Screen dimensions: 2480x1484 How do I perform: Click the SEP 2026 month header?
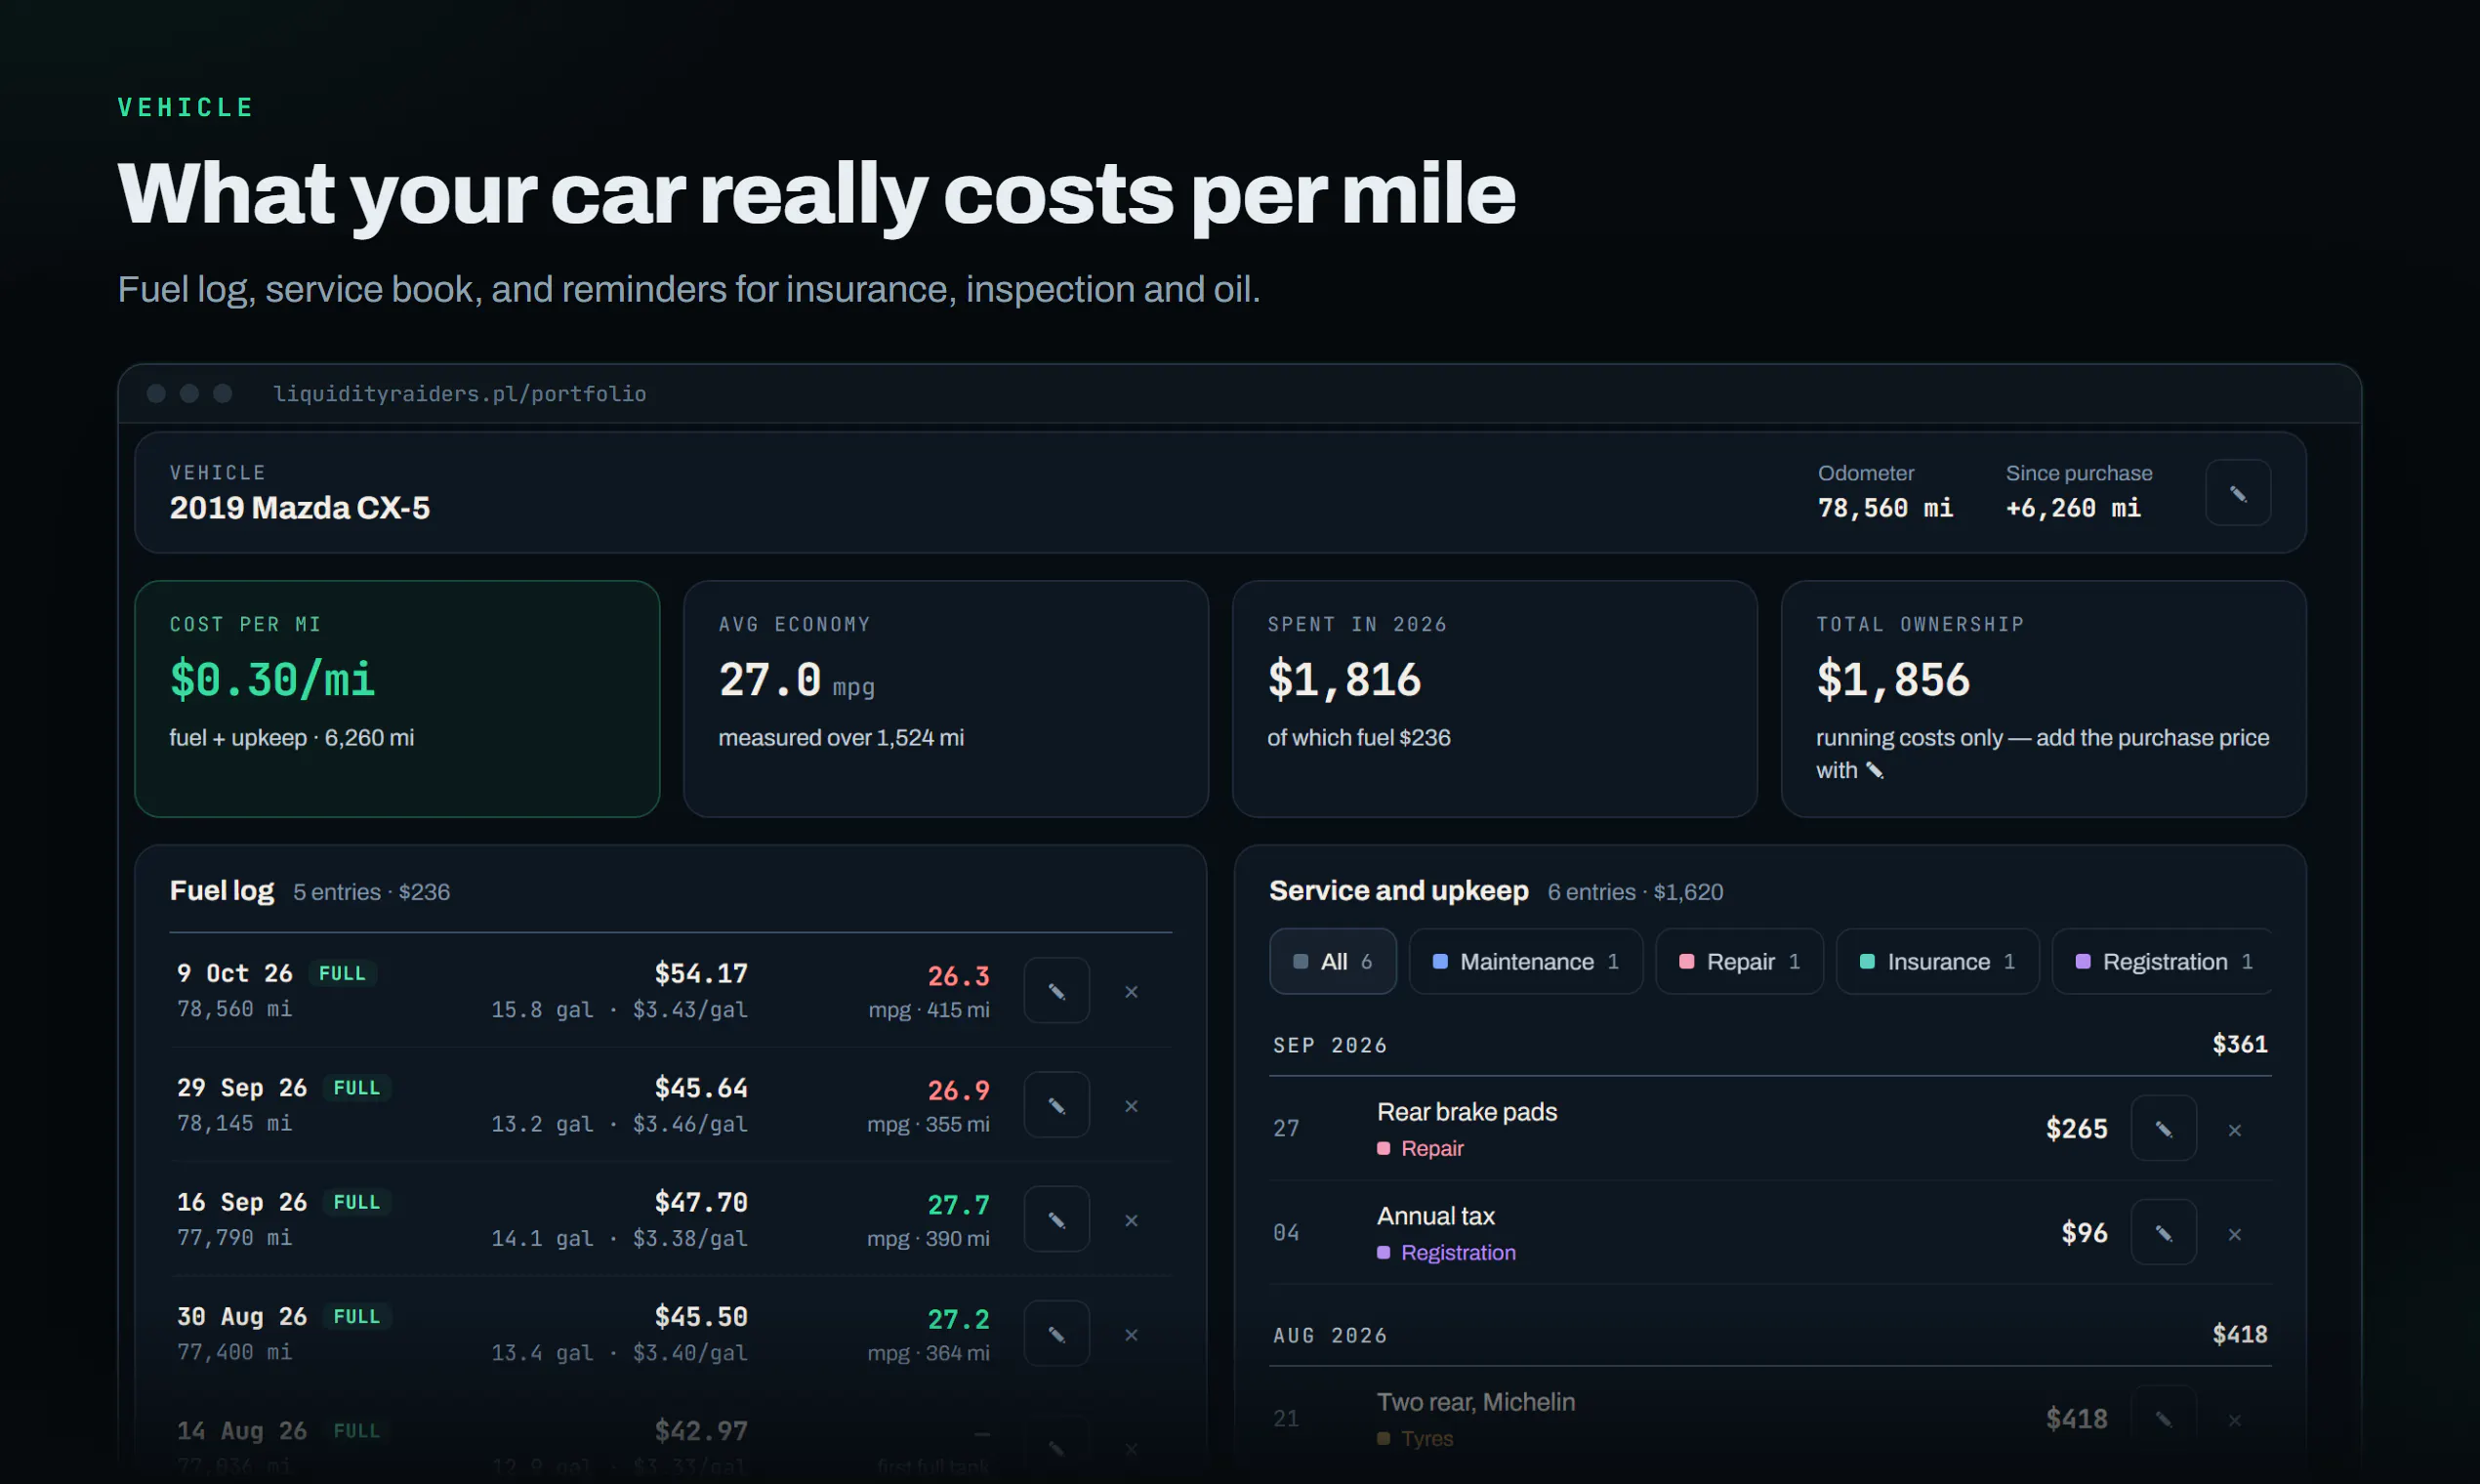(x=1330, y=1045)
